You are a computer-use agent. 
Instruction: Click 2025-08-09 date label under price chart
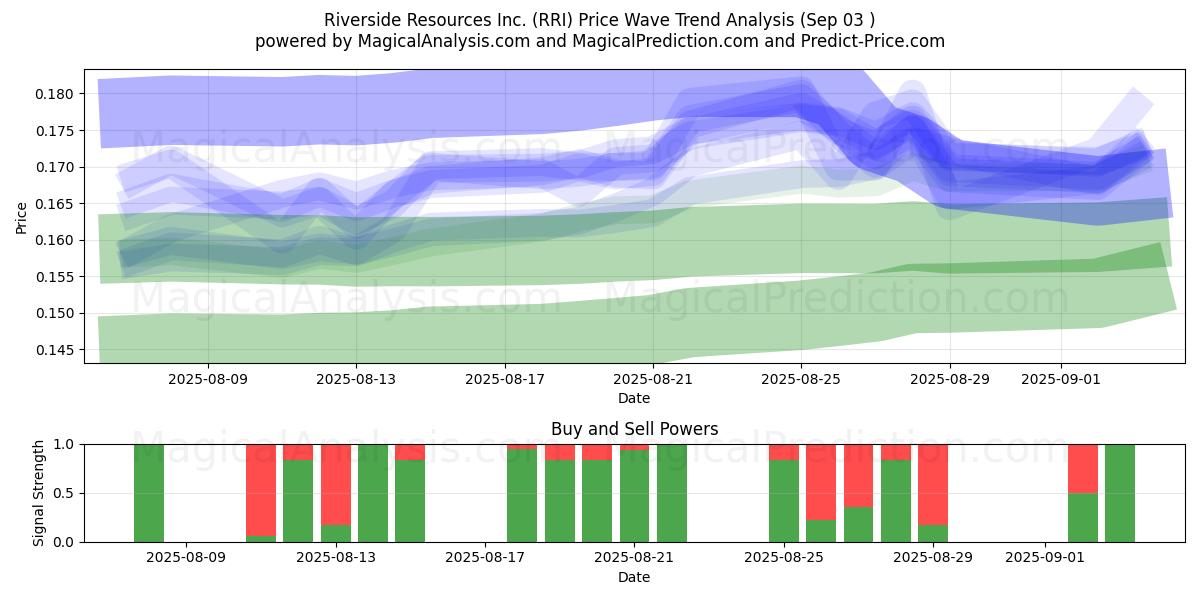208,380
